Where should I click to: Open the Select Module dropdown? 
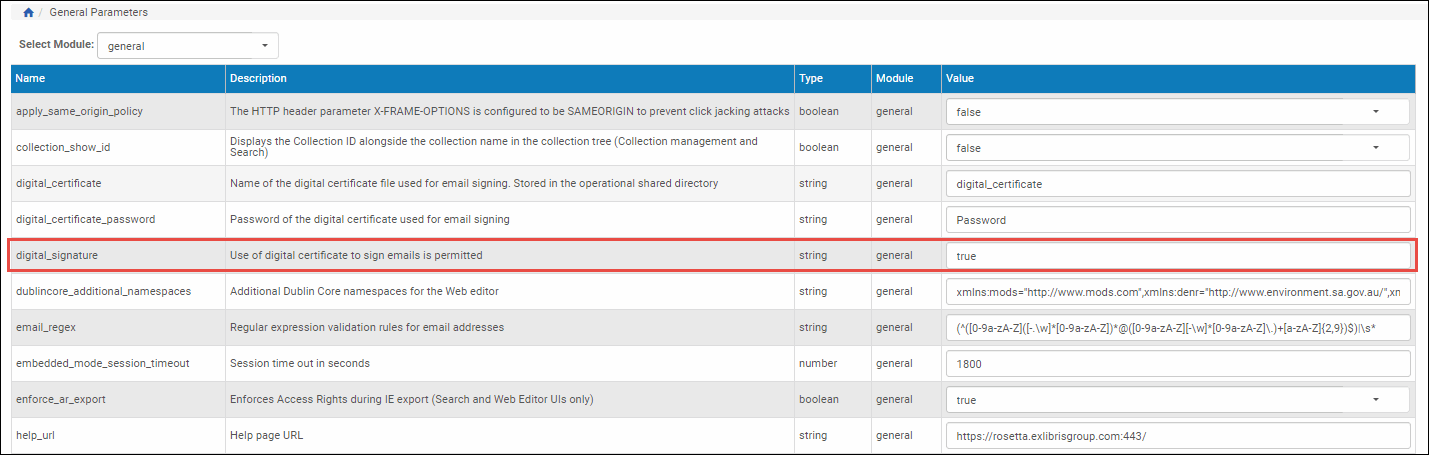187,46
